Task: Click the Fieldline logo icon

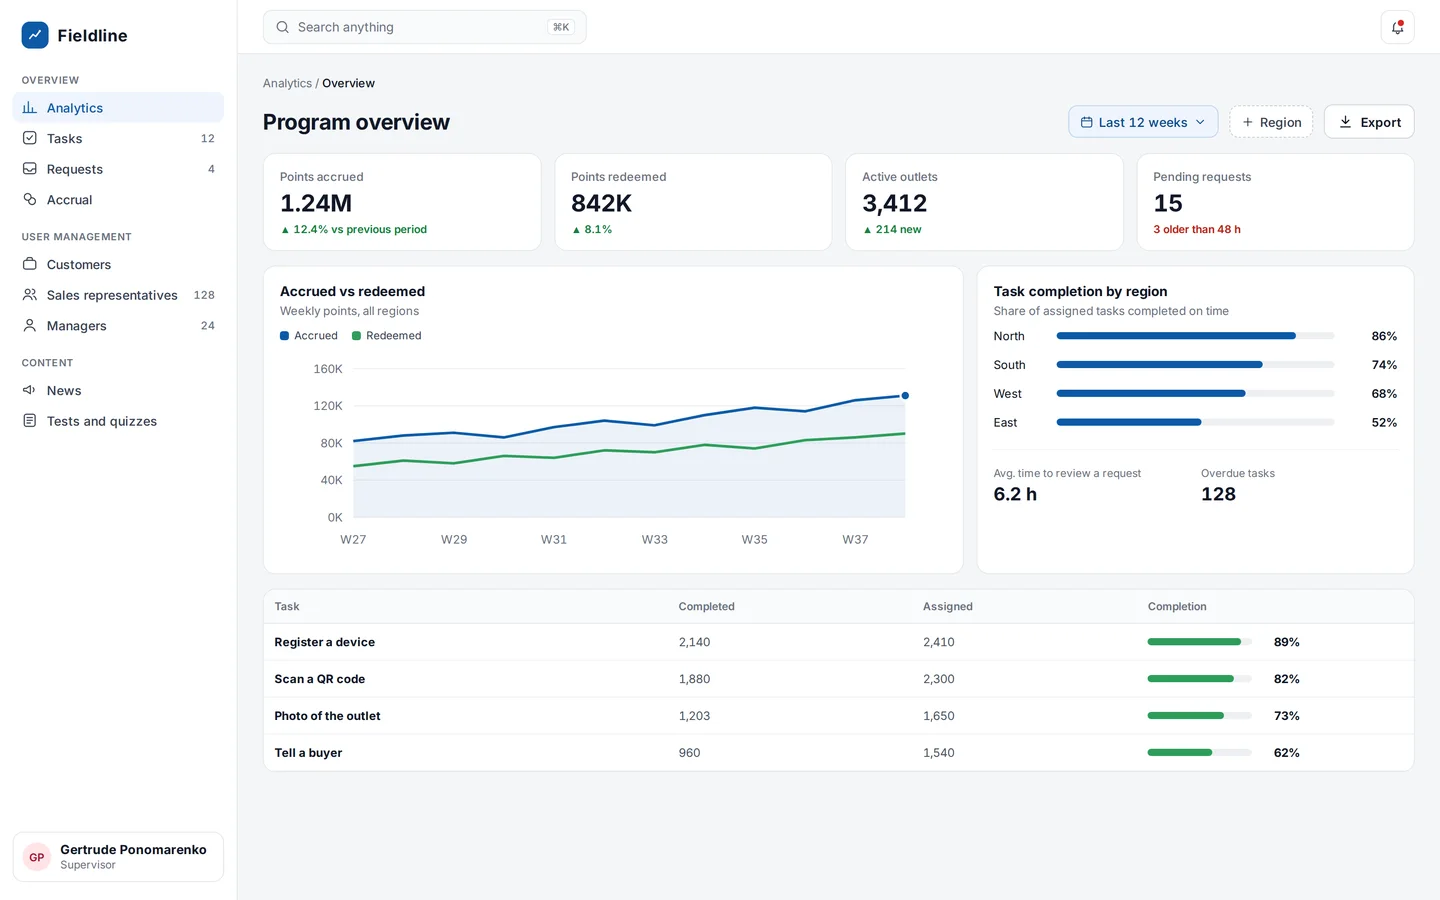Action: point(35,35)
